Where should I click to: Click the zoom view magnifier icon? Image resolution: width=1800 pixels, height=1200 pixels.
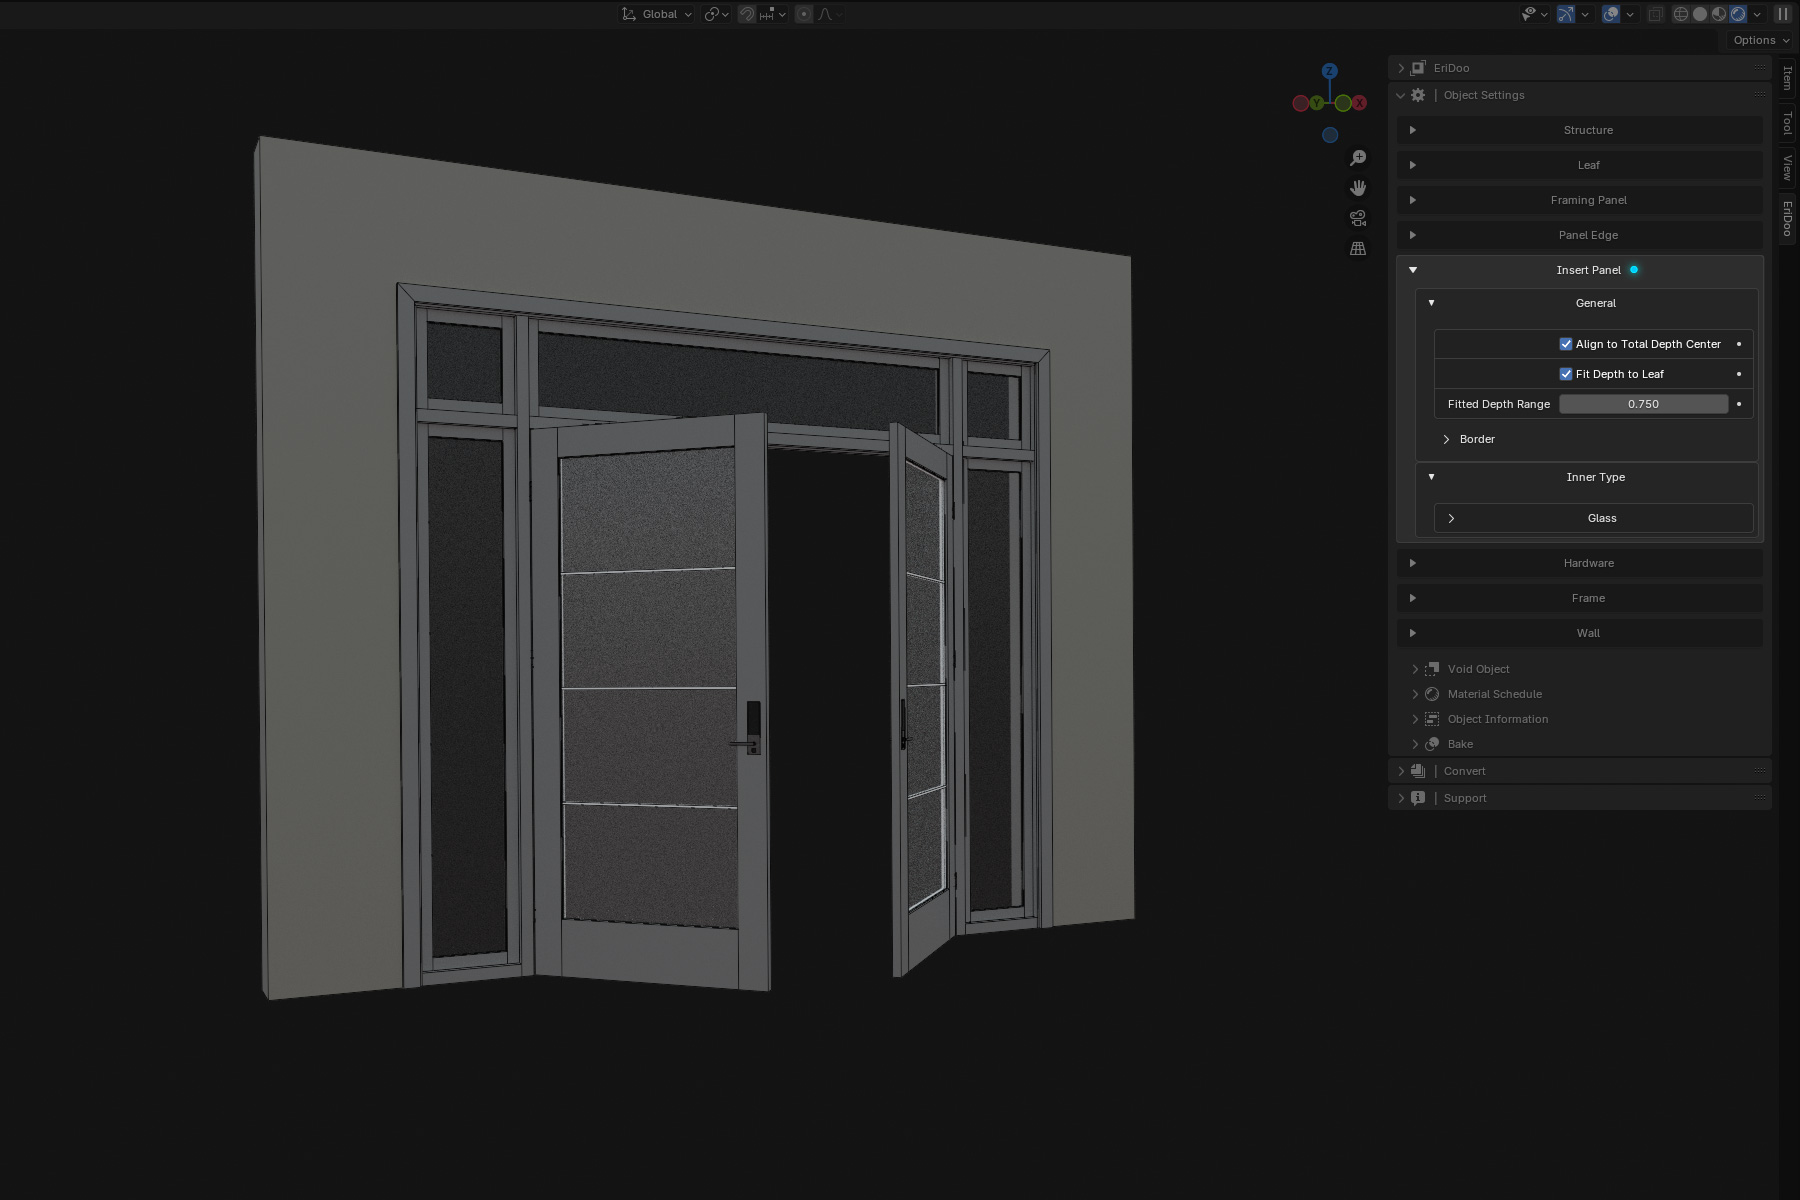tap(1358, 158)
